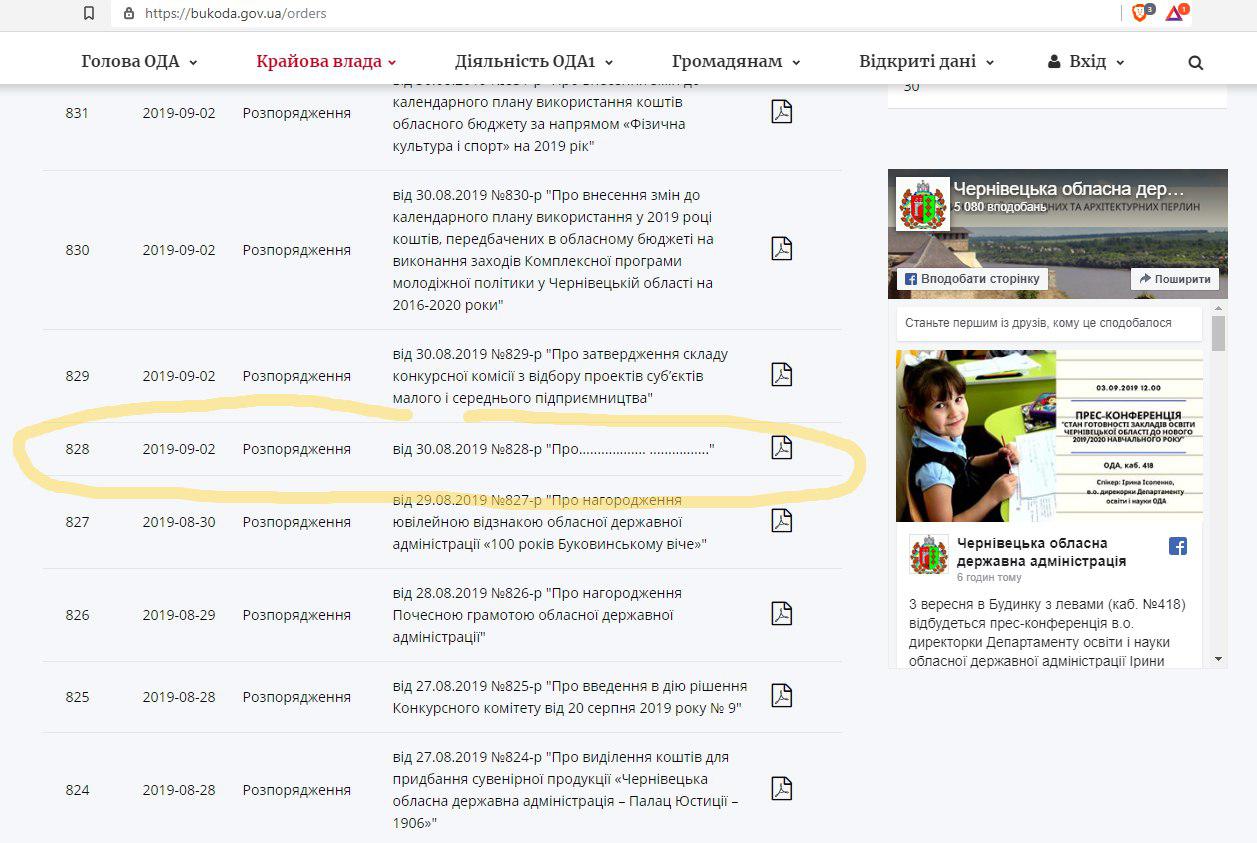Click order title №825-р about Конкурсного комітету
Image resolution: width=1257 pixels, height=843 pixels.
(570, 697)
